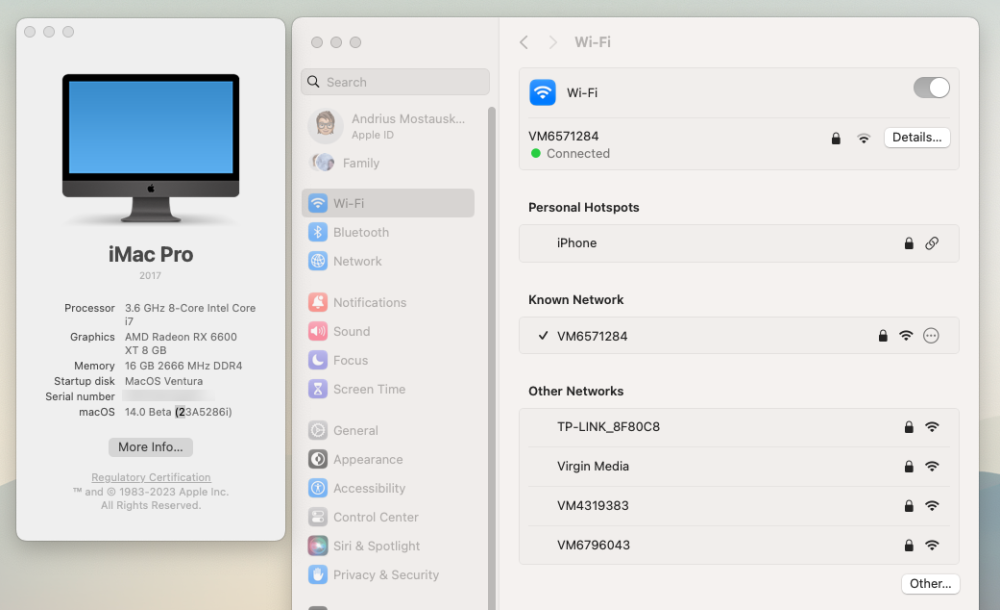Click macOS version 14.0 Beta text
The height and width of the screenshot is (610, 1000).
point(178,412)
